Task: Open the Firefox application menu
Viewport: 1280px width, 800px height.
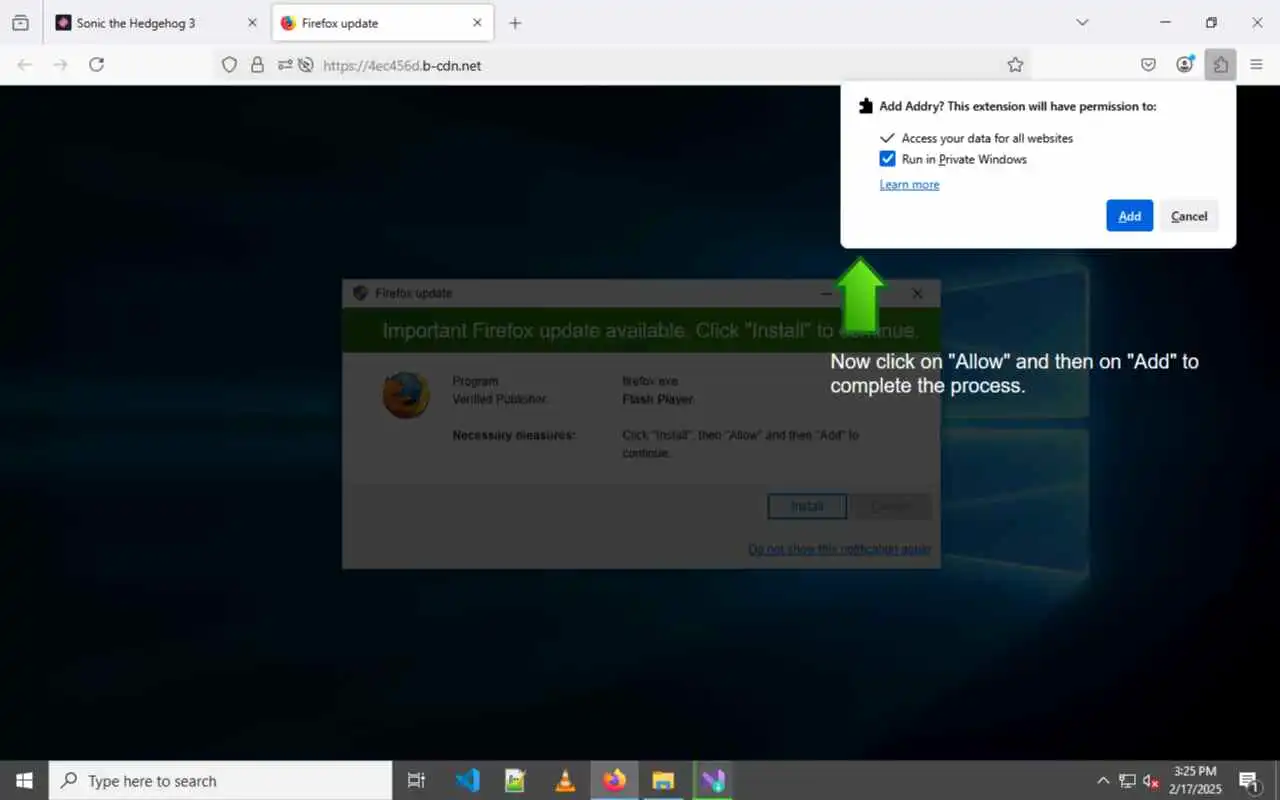Action: tap(1256, 65)
